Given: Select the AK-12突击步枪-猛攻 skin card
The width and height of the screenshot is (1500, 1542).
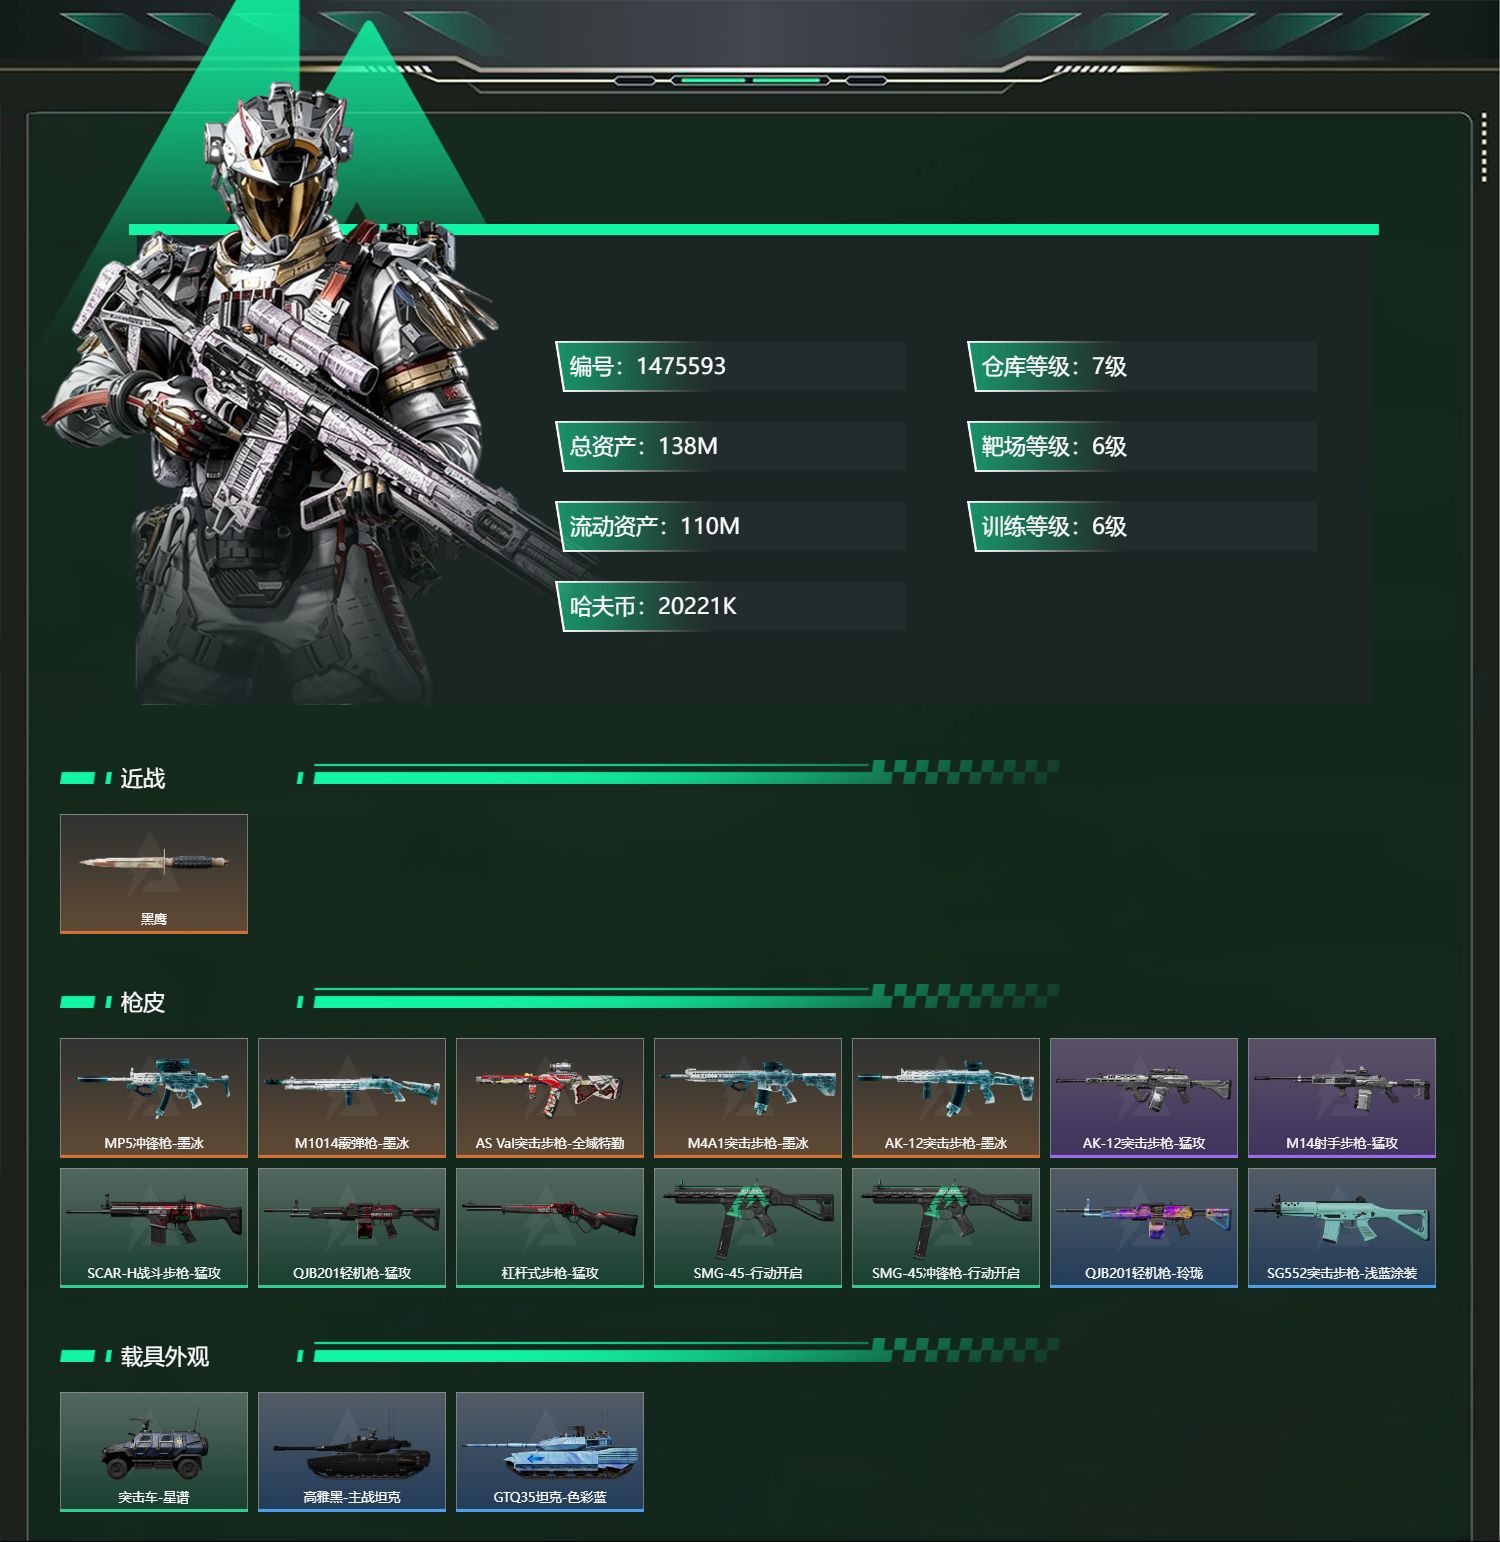Looking at the screenshot, I should [1144, 1098].
